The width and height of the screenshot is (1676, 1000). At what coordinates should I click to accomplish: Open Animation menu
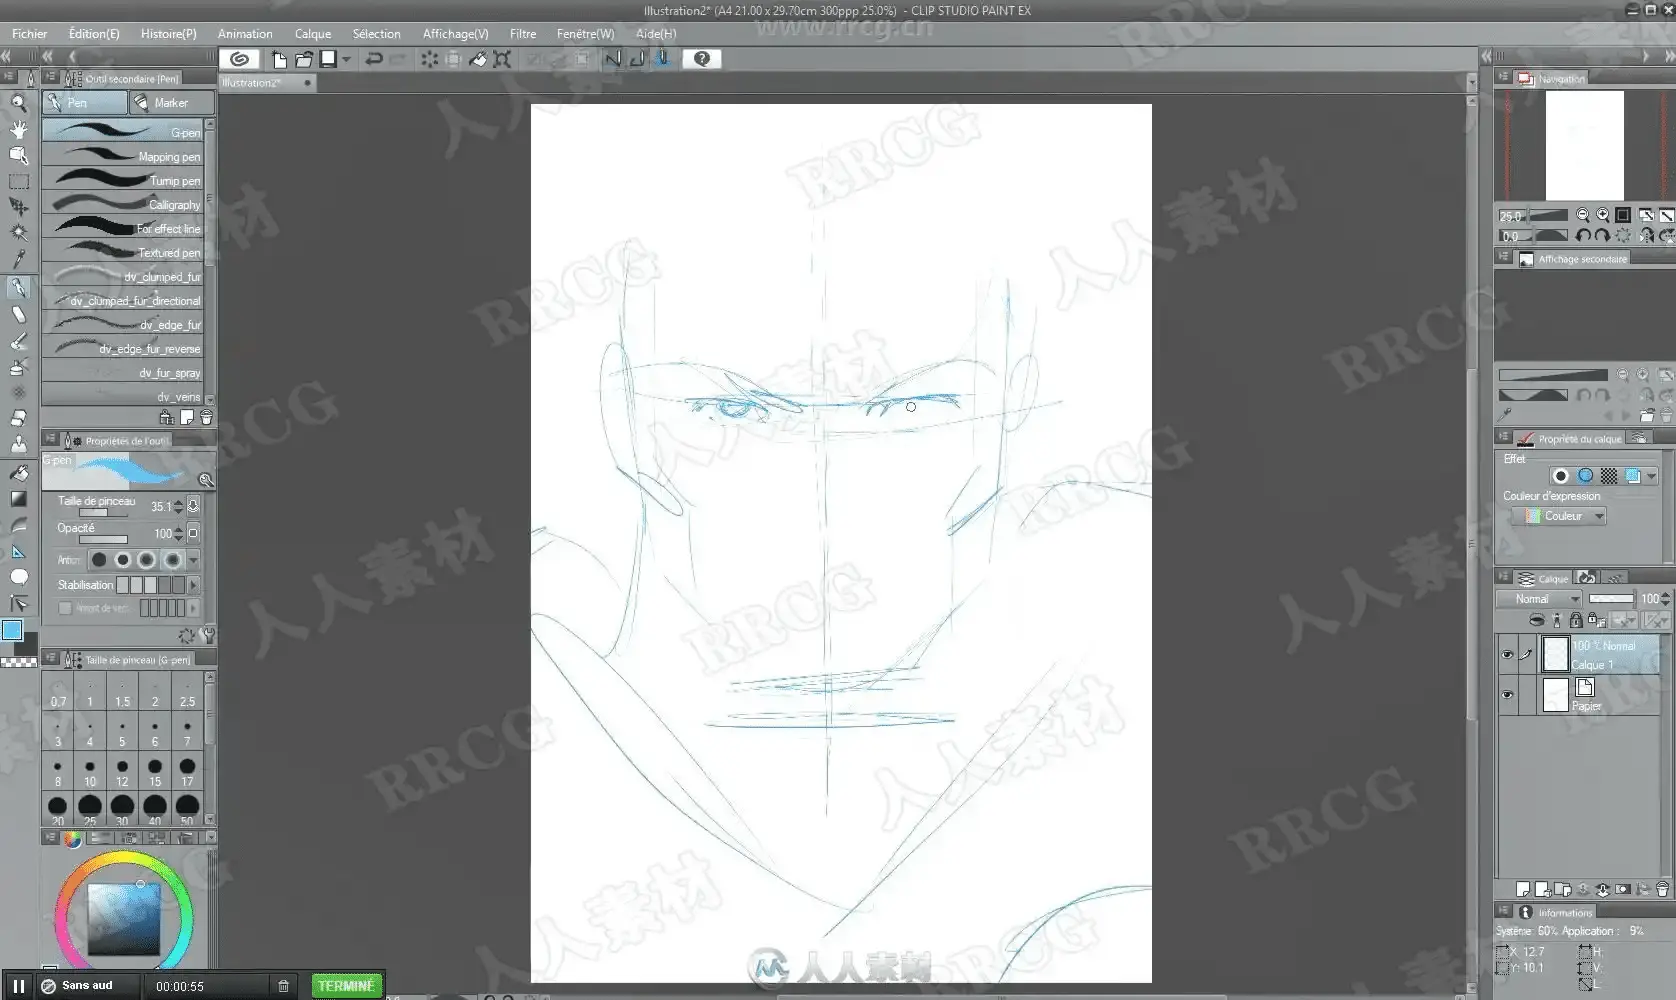tap(245, 34)
